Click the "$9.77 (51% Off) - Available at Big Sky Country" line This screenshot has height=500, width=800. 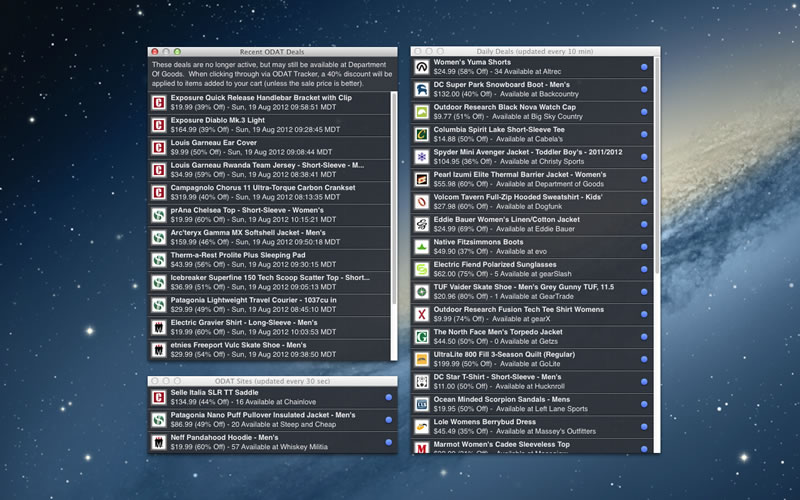(x=508, y=116)
